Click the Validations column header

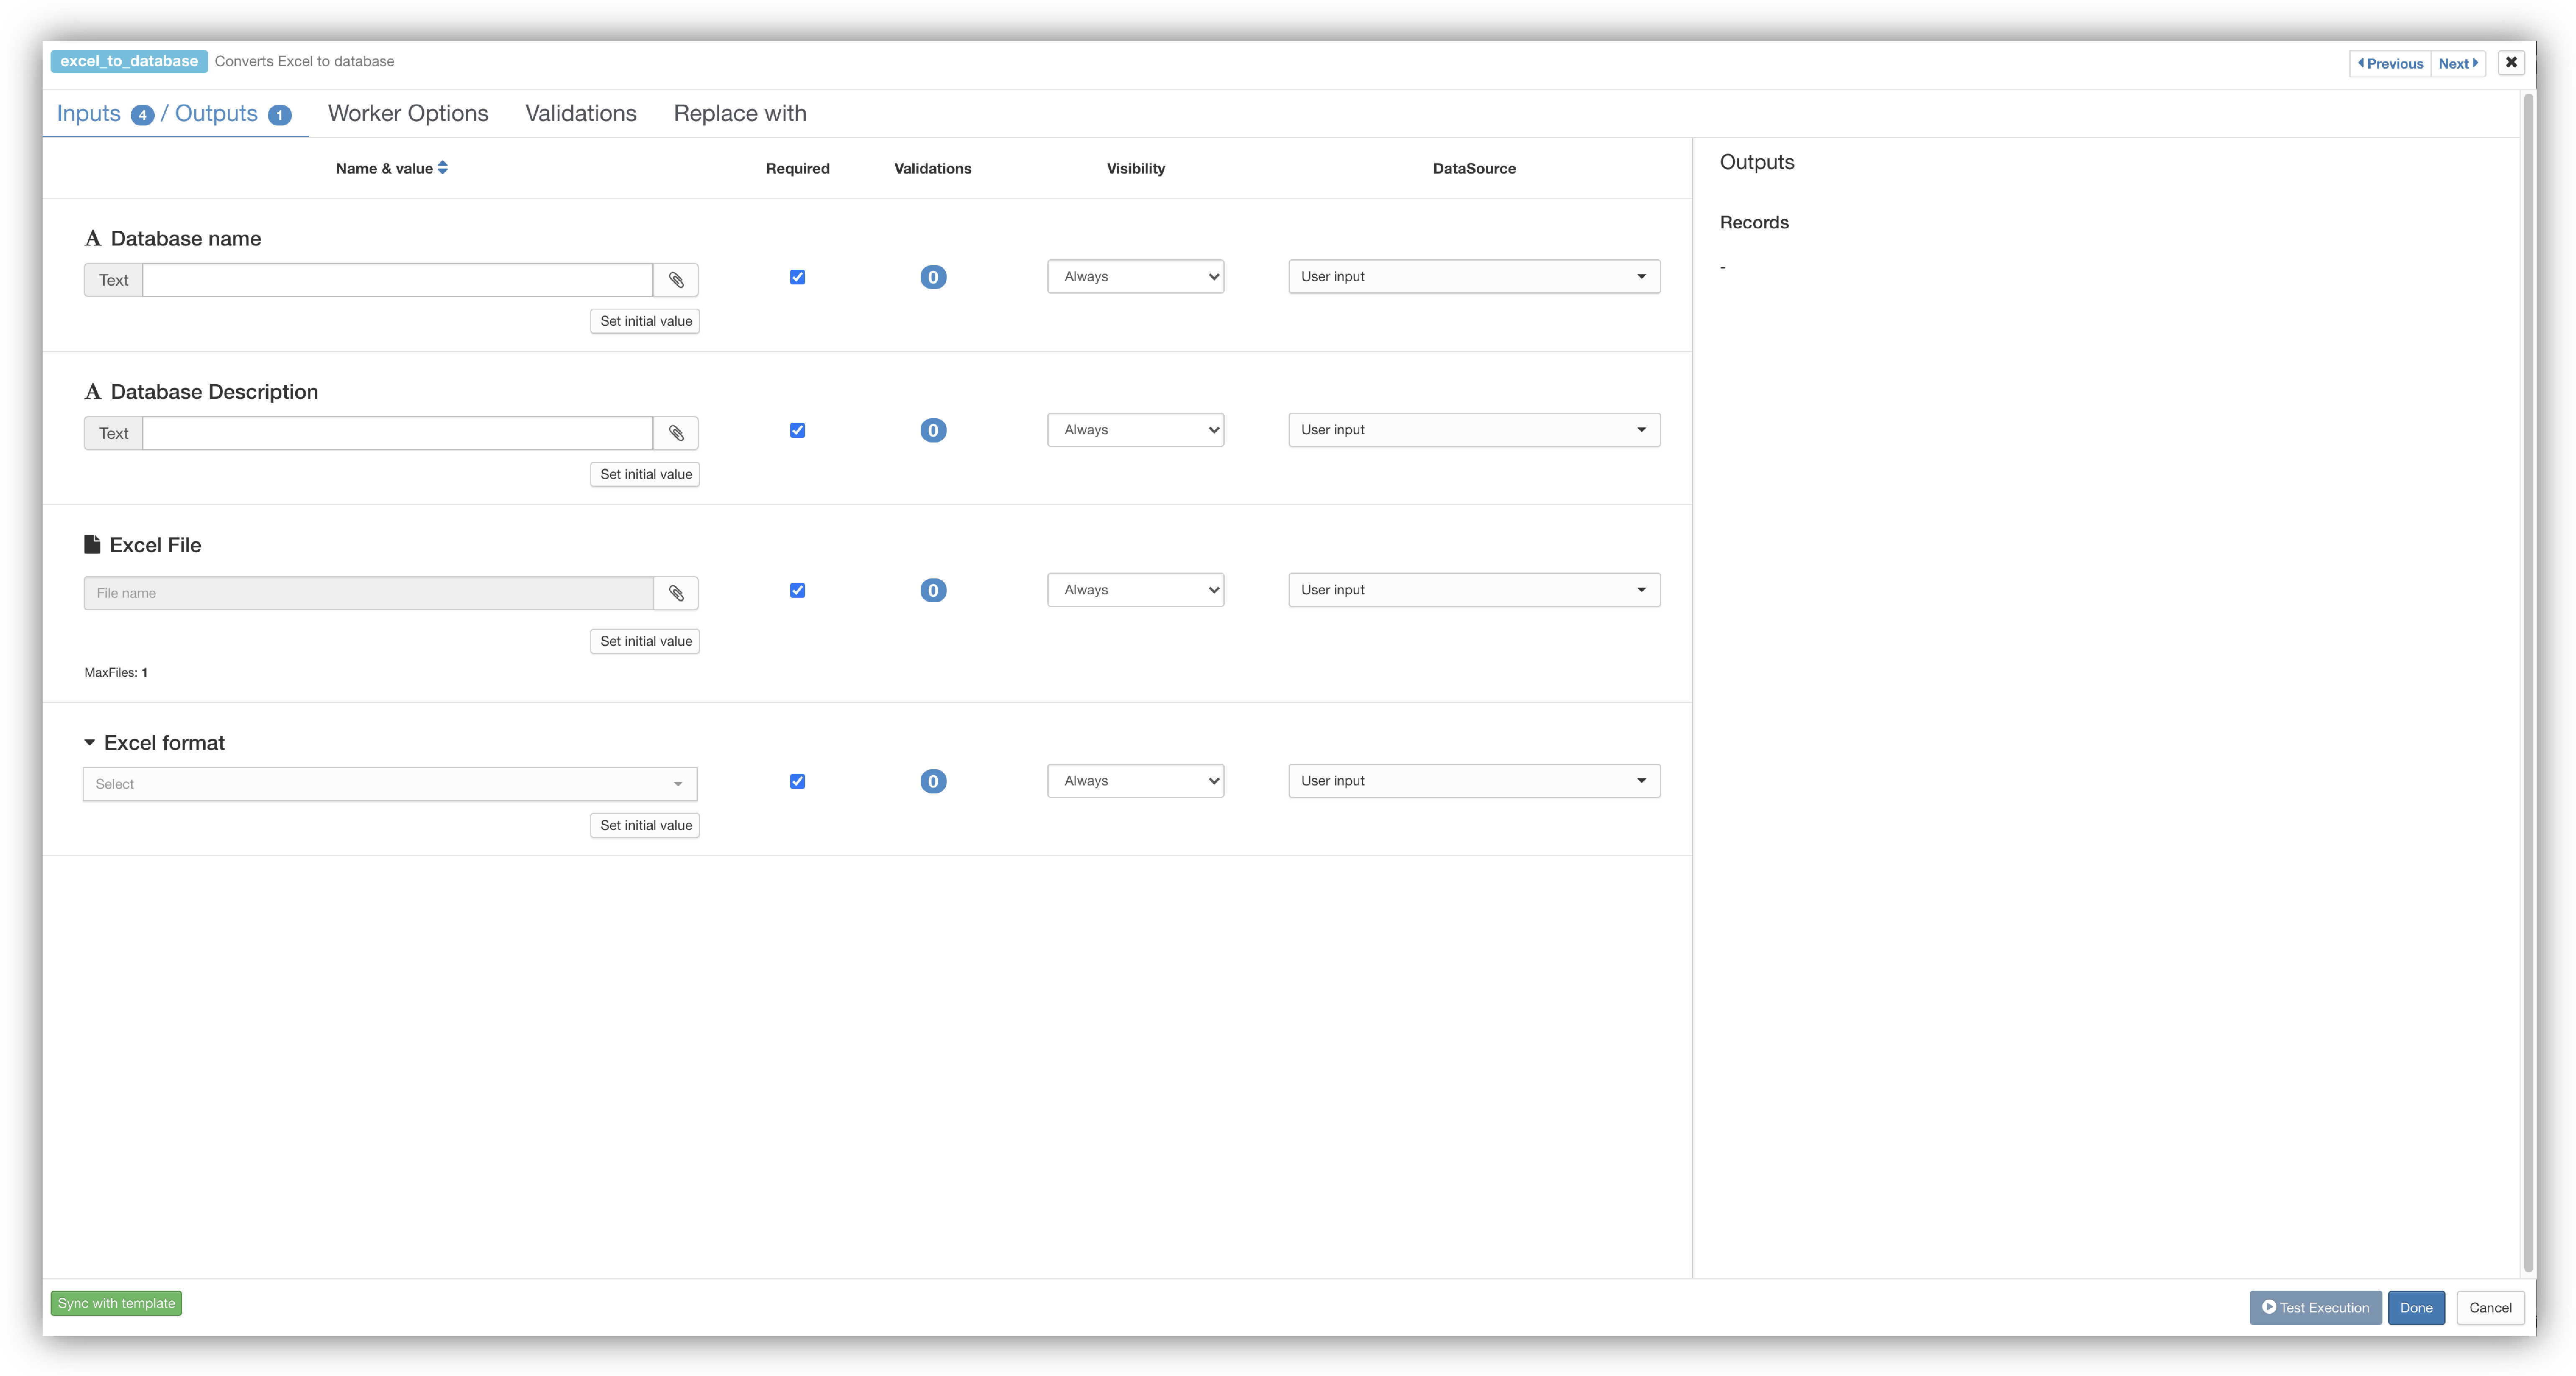932,168
